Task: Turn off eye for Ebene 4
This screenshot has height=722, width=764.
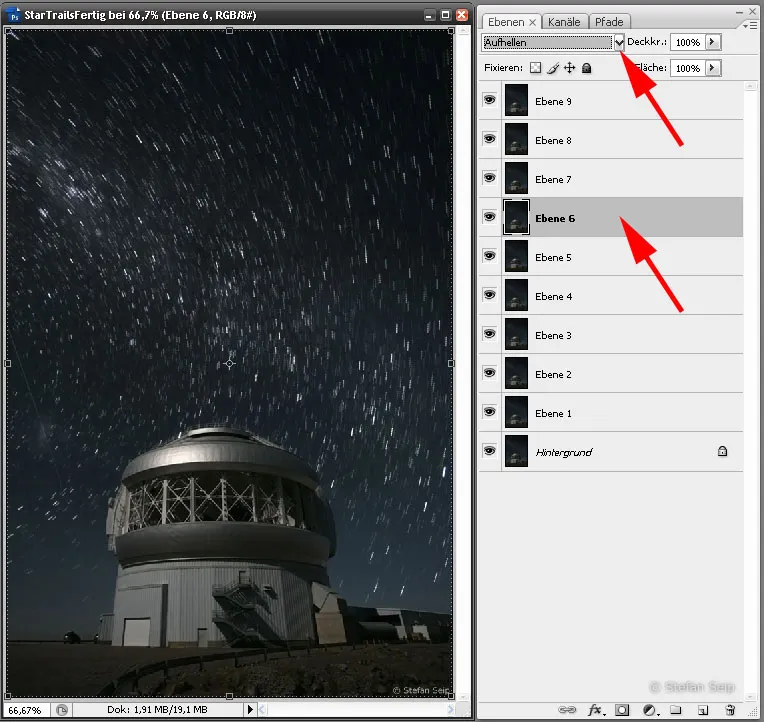Action: [x=489, y=295]
